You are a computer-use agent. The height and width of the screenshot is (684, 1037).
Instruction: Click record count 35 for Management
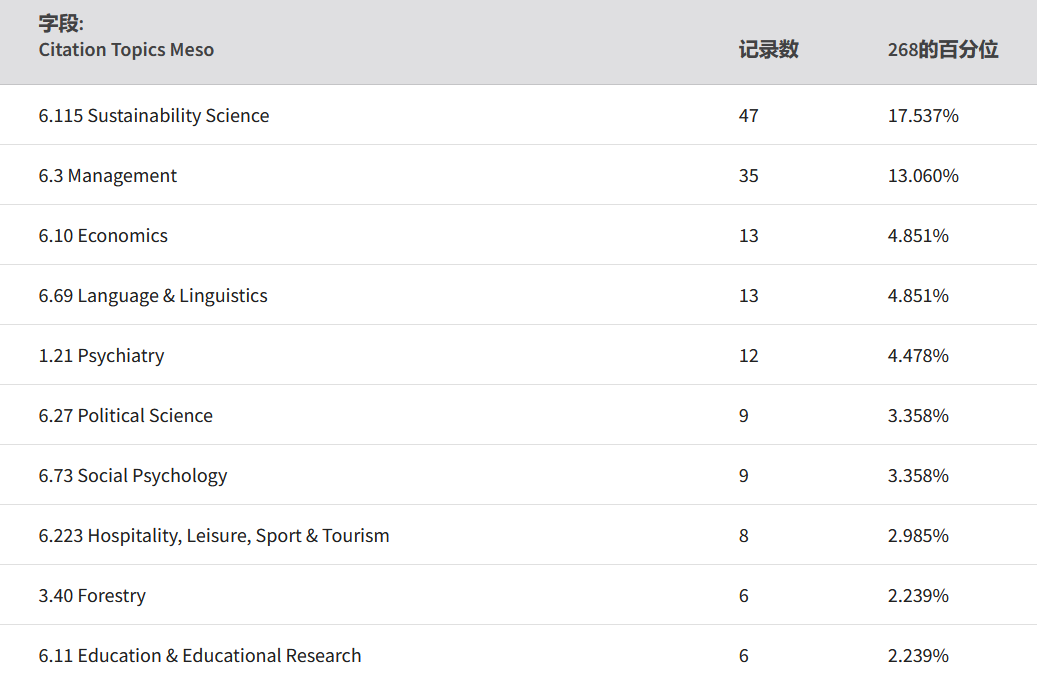click(749, 176)
